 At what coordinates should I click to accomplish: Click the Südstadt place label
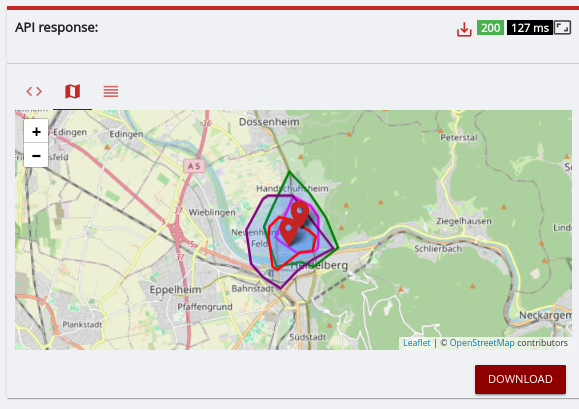coord(308,337)
